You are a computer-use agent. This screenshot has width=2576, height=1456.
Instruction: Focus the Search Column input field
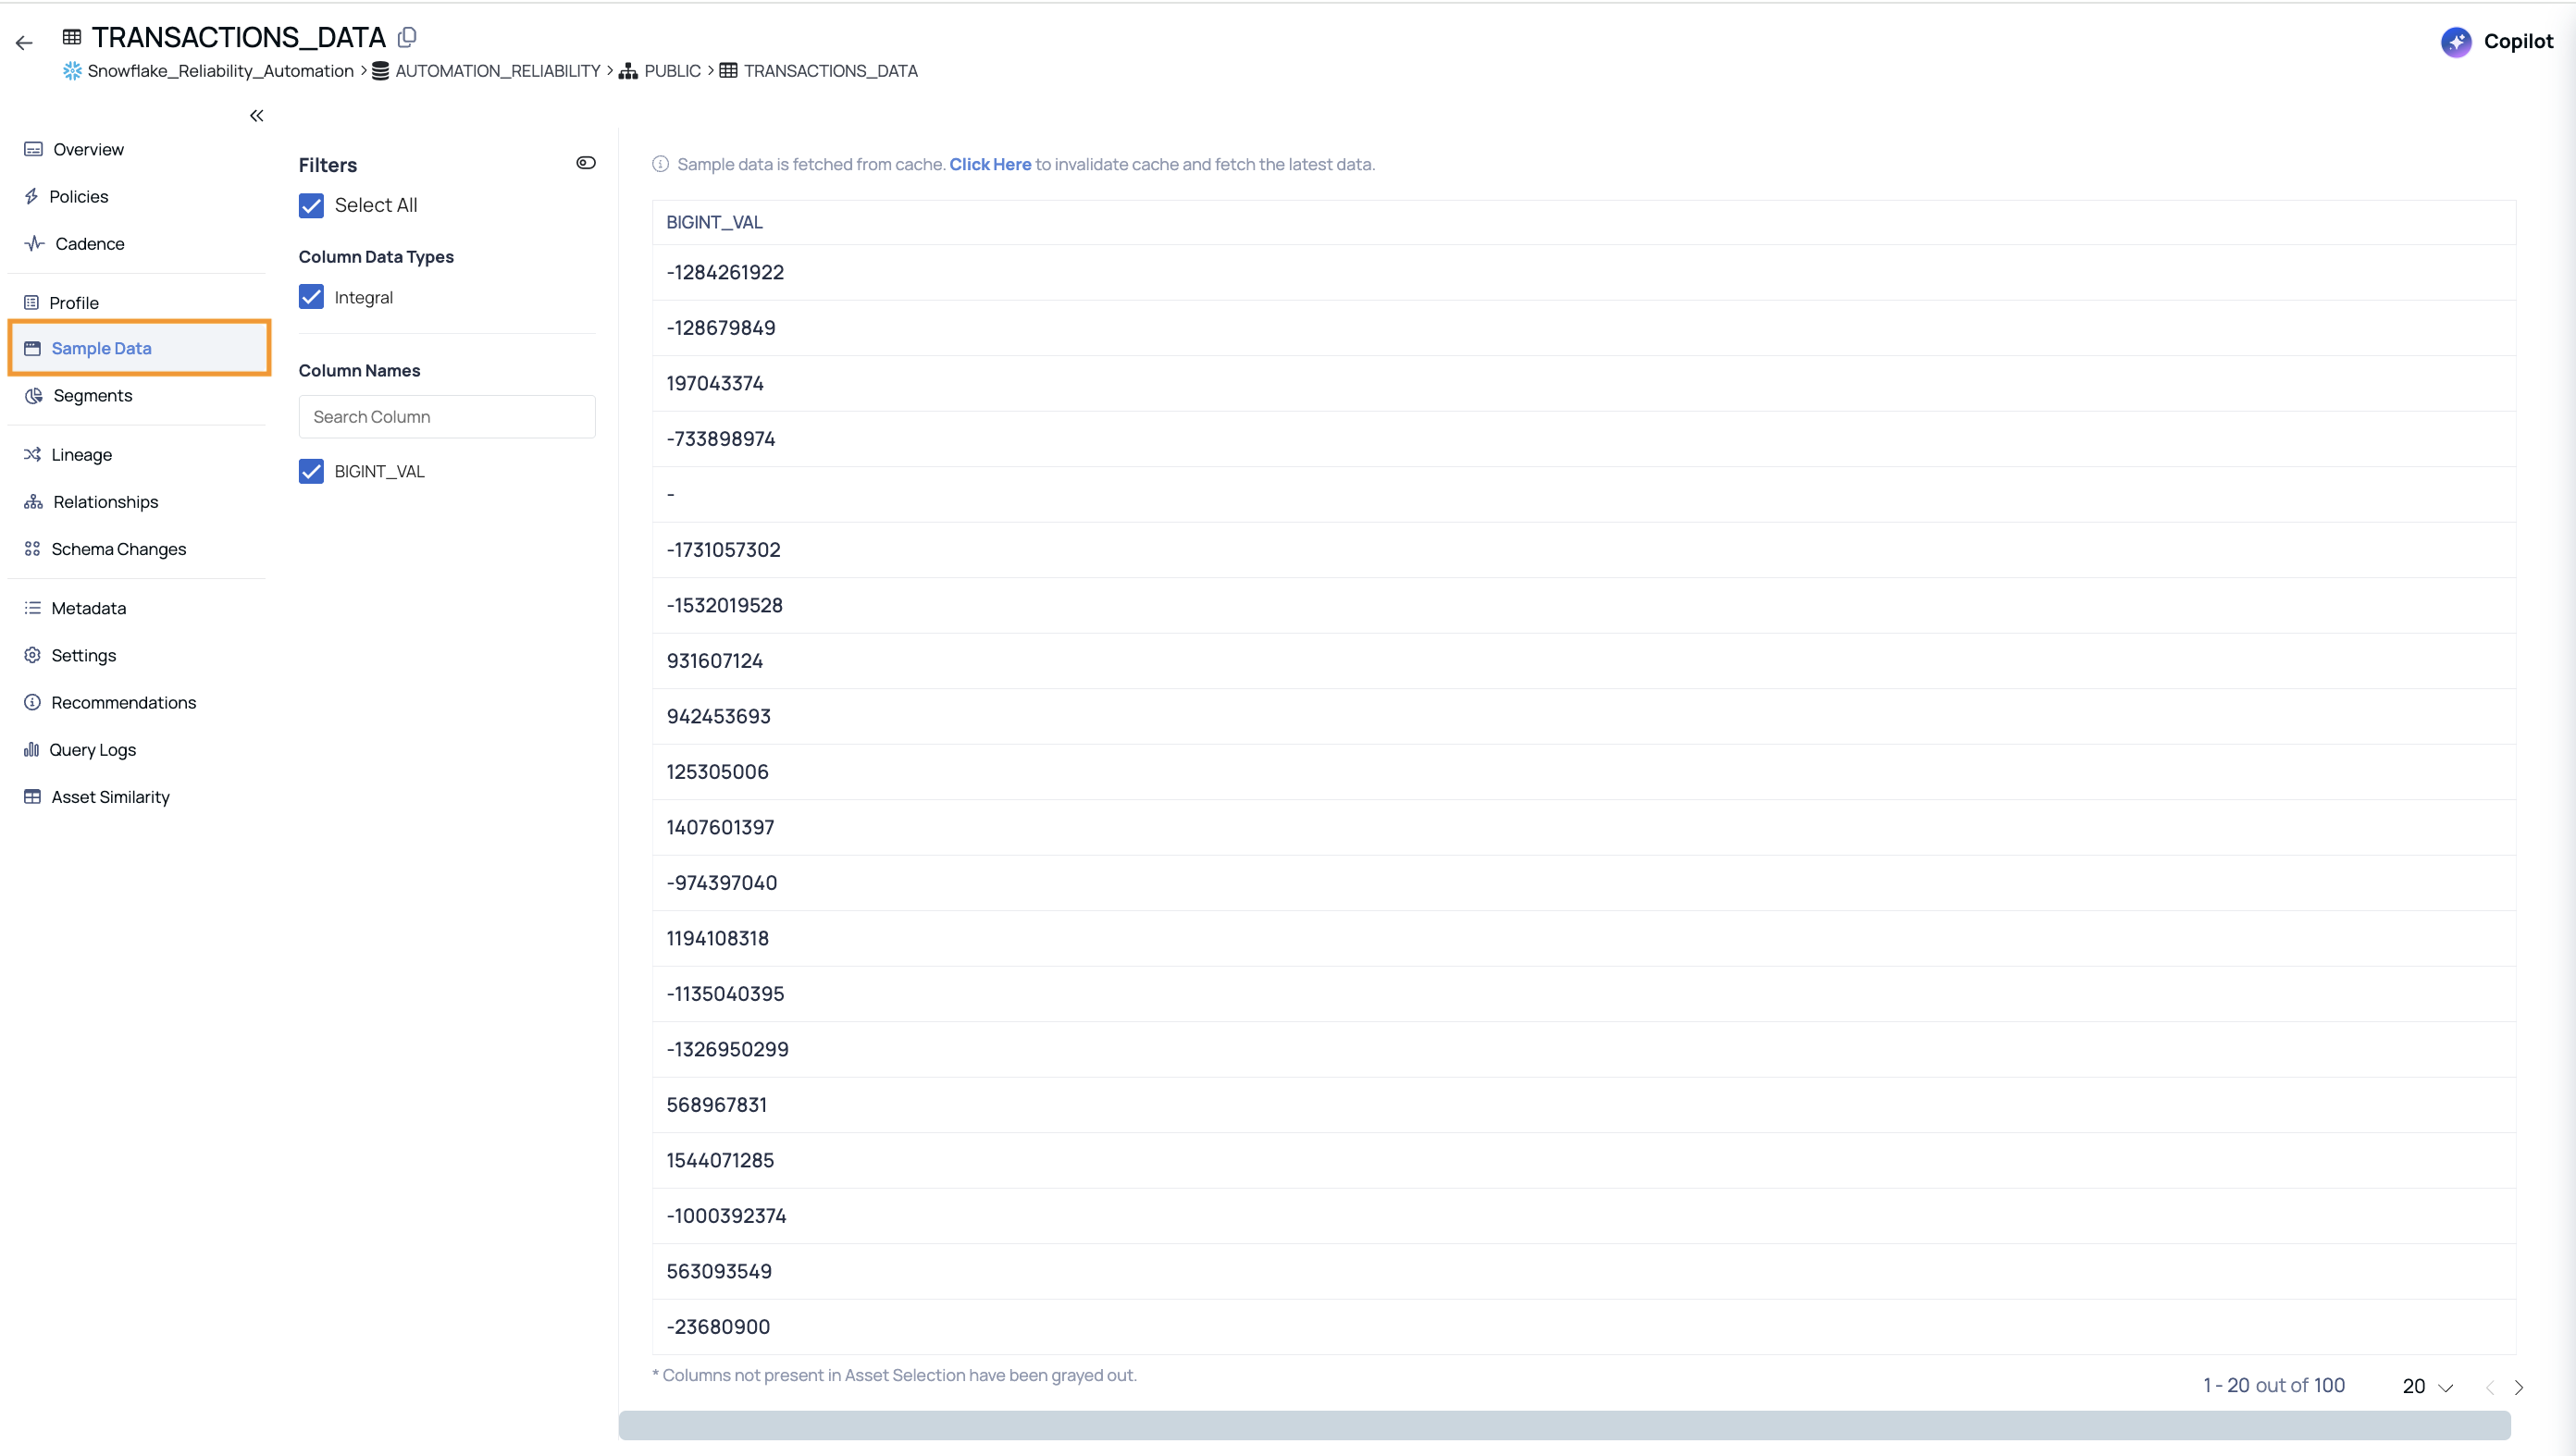(447, 416)
